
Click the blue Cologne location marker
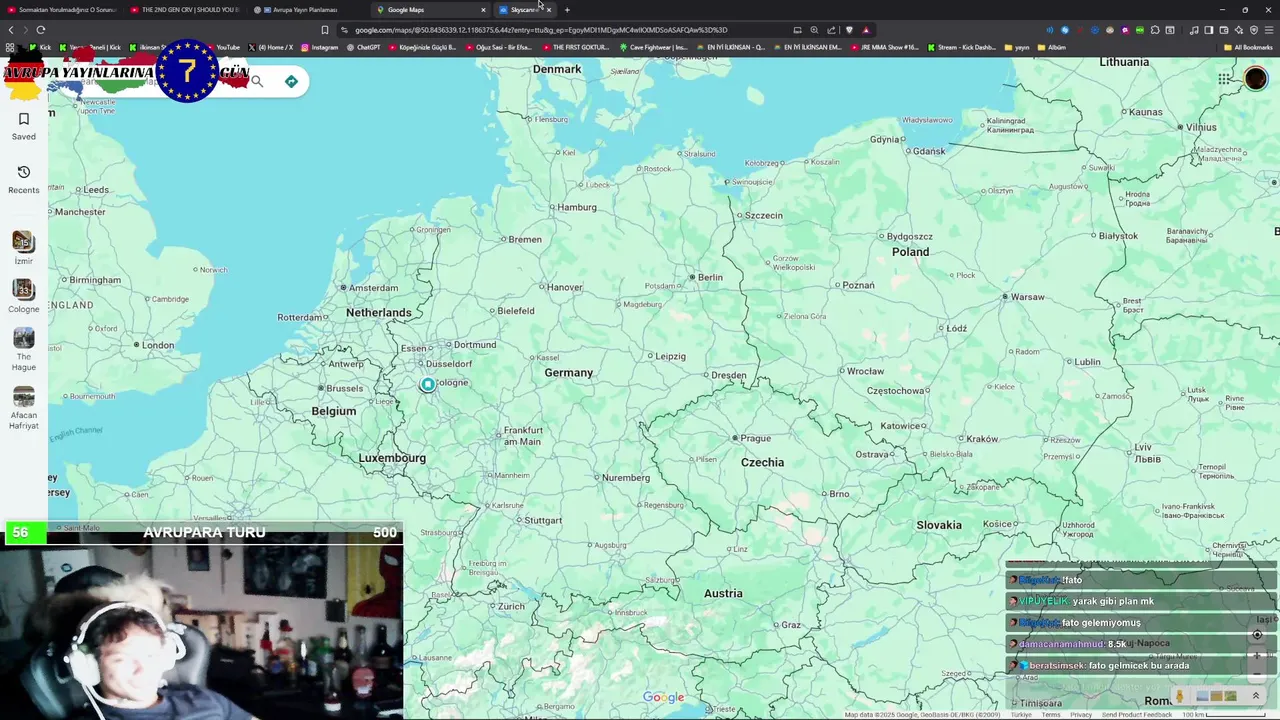click(x=428, y=384)
